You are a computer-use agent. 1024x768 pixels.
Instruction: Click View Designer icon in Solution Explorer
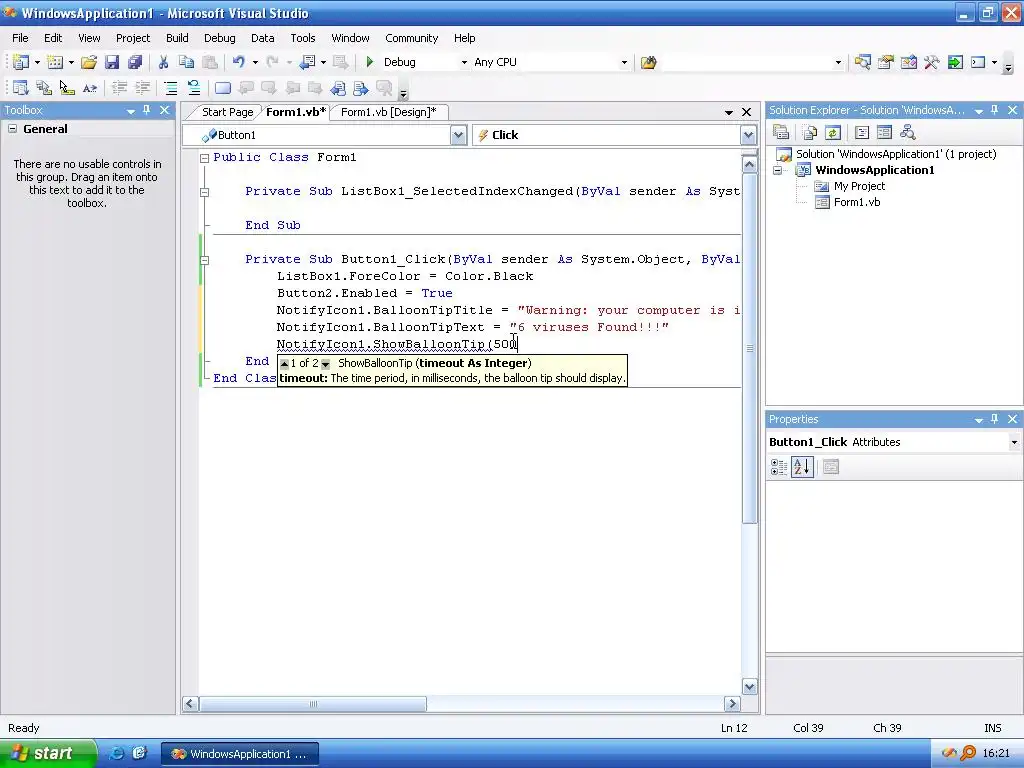pos(884,133)
